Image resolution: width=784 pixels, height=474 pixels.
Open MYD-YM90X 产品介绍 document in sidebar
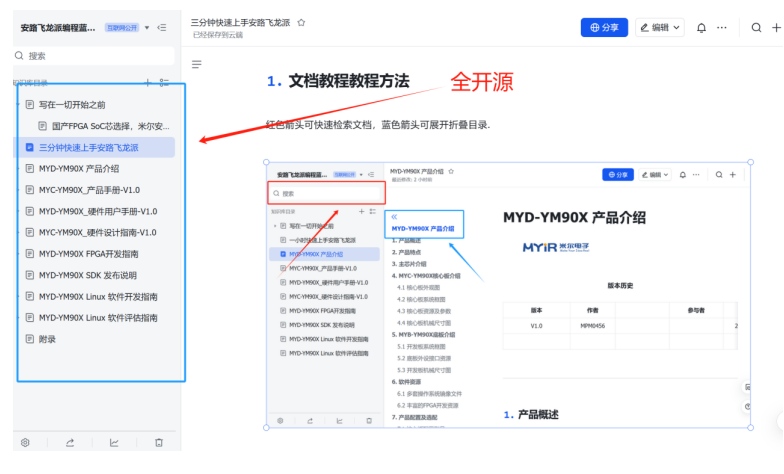point(79,169)
